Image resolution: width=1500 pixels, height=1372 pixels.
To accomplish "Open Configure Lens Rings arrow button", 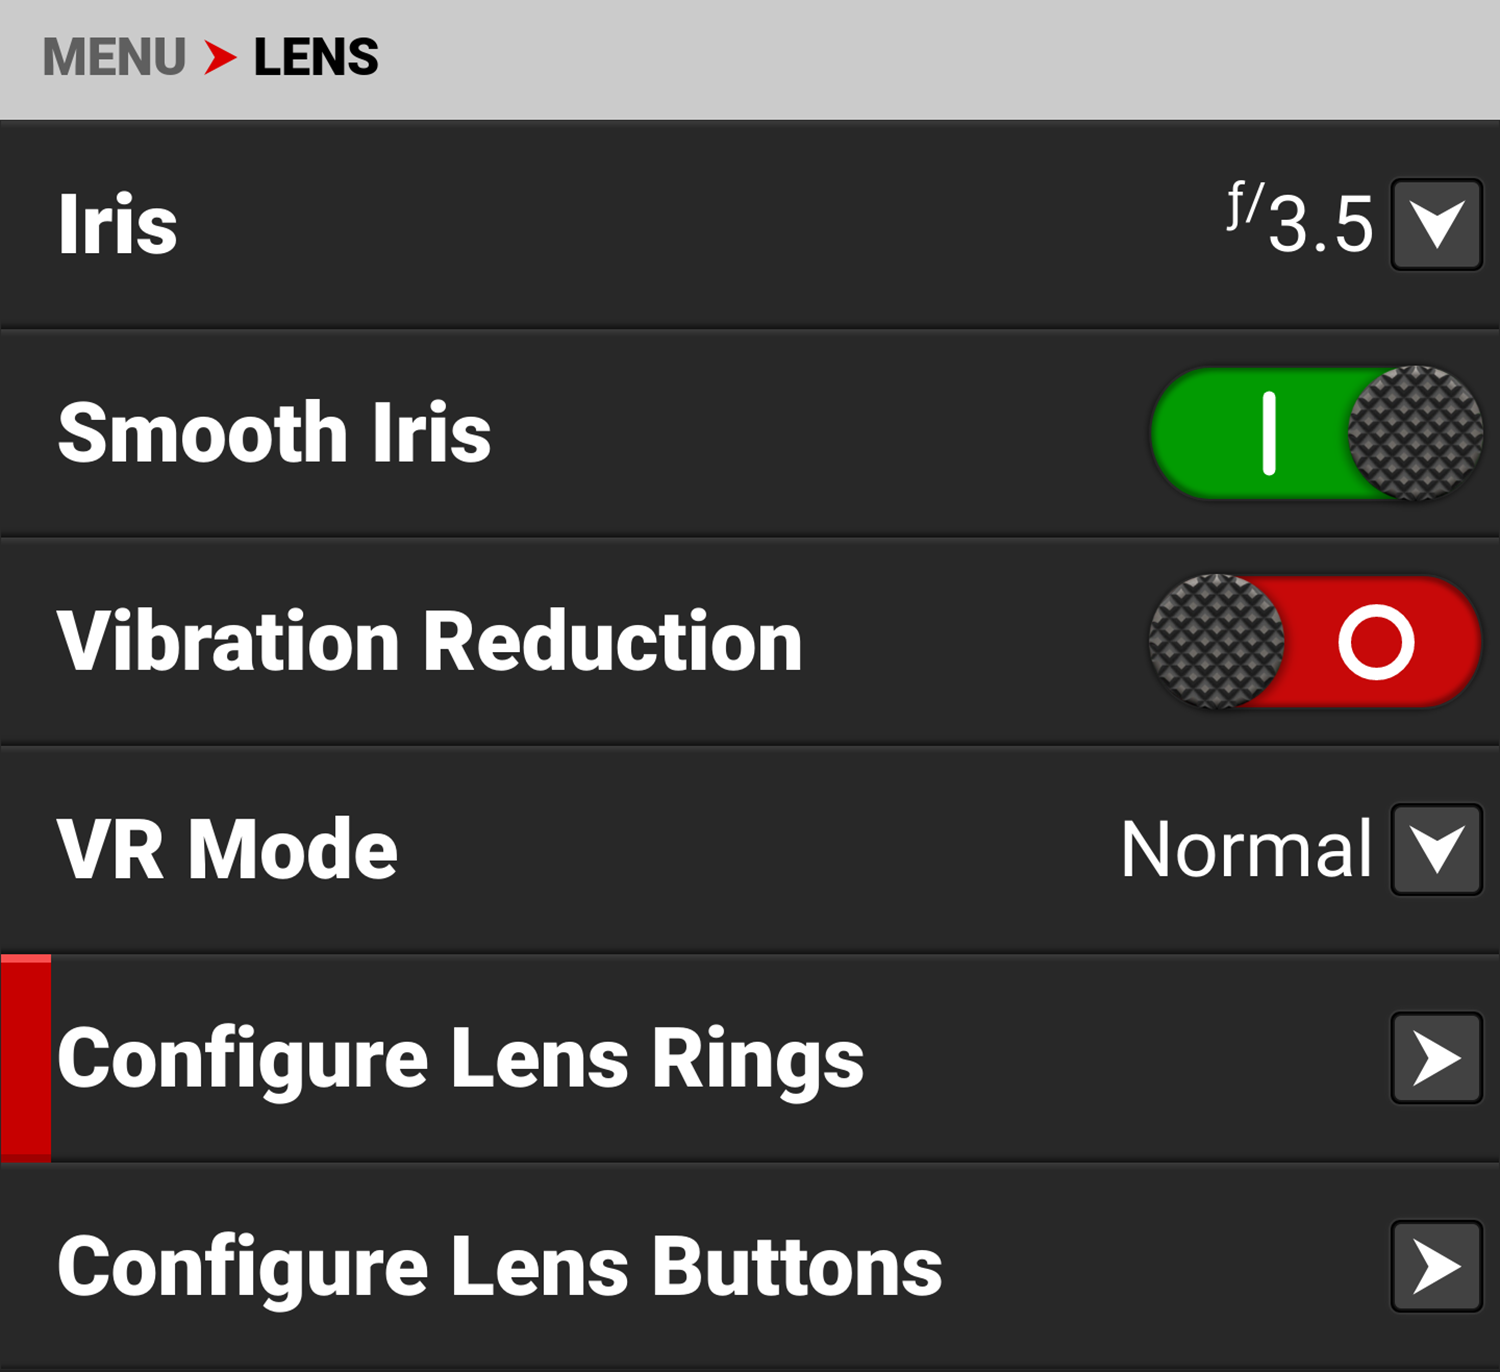I will (x=1436, y=1058).
